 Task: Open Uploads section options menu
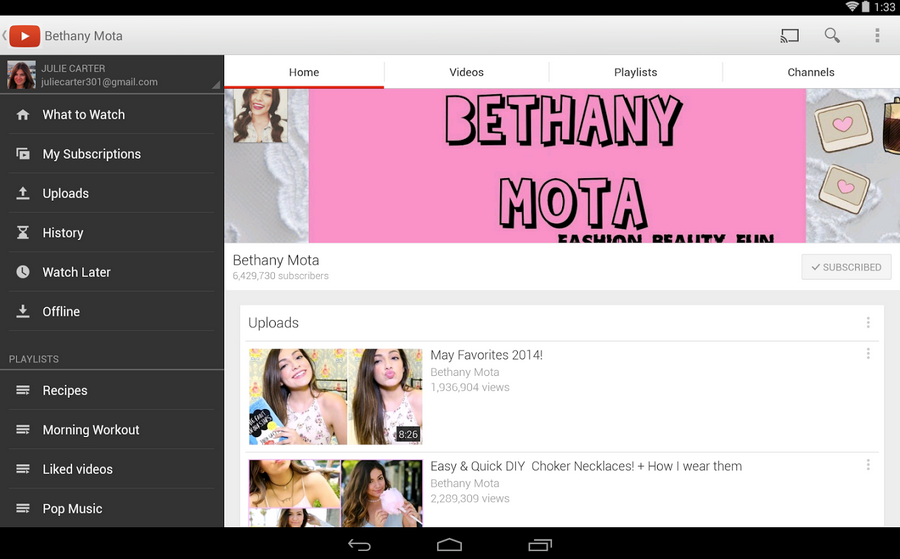pyautogui.click(x=868, y=323)
